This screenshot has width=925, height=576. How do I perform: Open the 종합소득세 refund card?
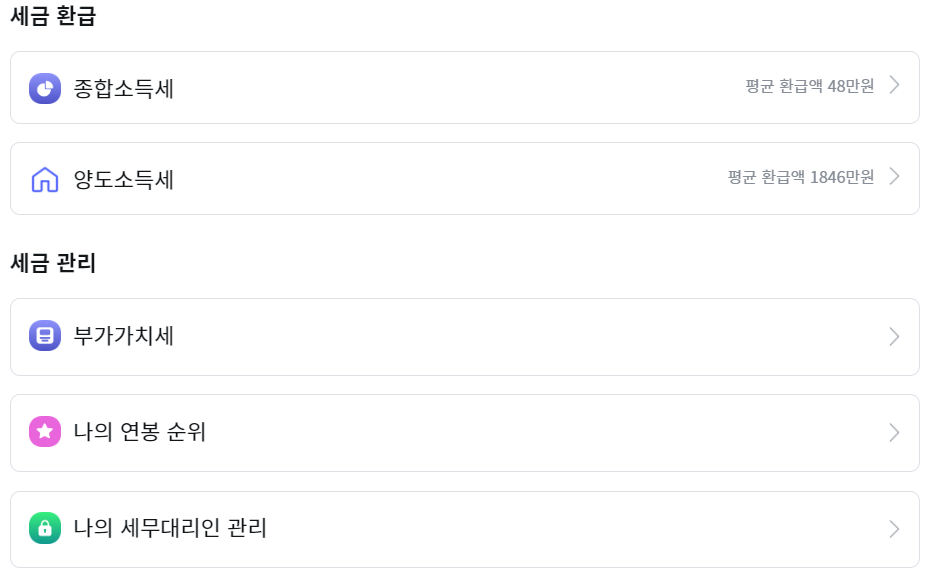tap(462, 87)
